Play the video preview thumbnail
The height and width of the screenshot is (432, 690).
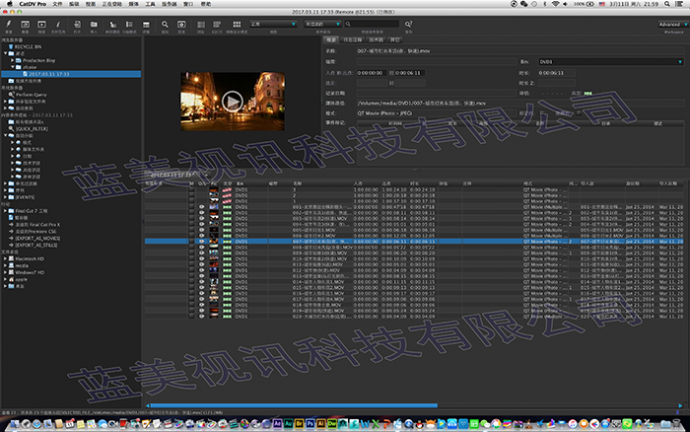(232, 101)
